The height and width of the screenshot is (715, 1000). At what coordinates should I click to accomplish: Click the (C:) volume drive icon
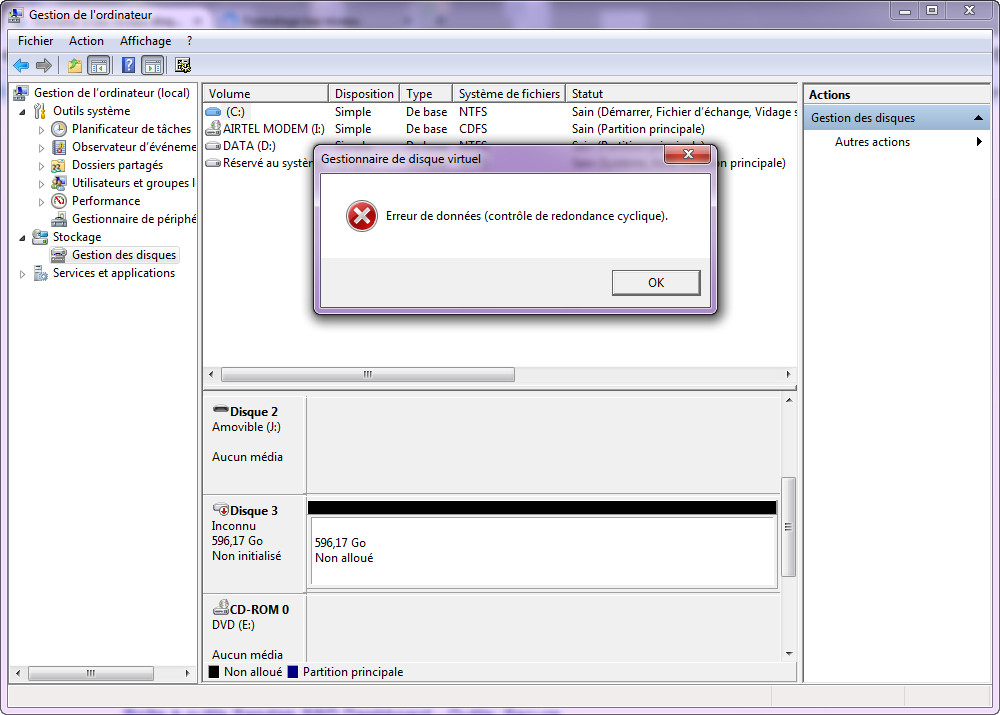point(213,112)
